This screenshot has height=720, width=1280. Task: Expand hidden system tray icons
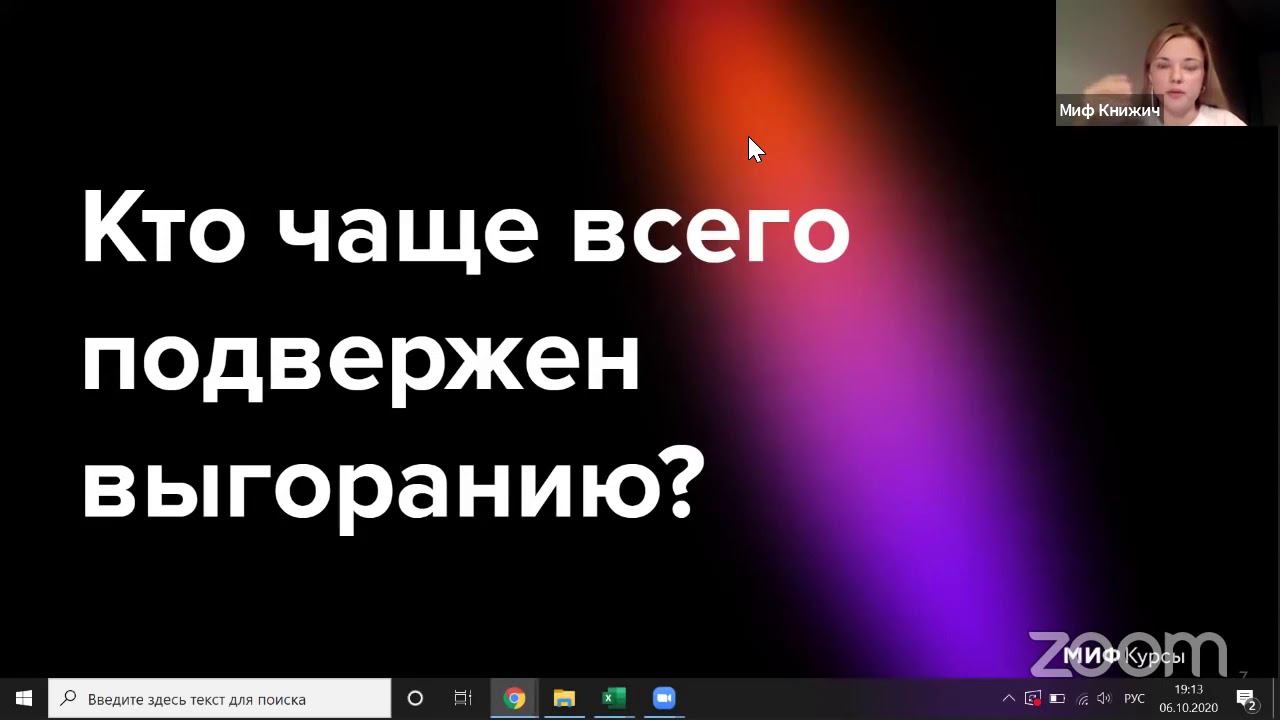(x=1008, y=698)
